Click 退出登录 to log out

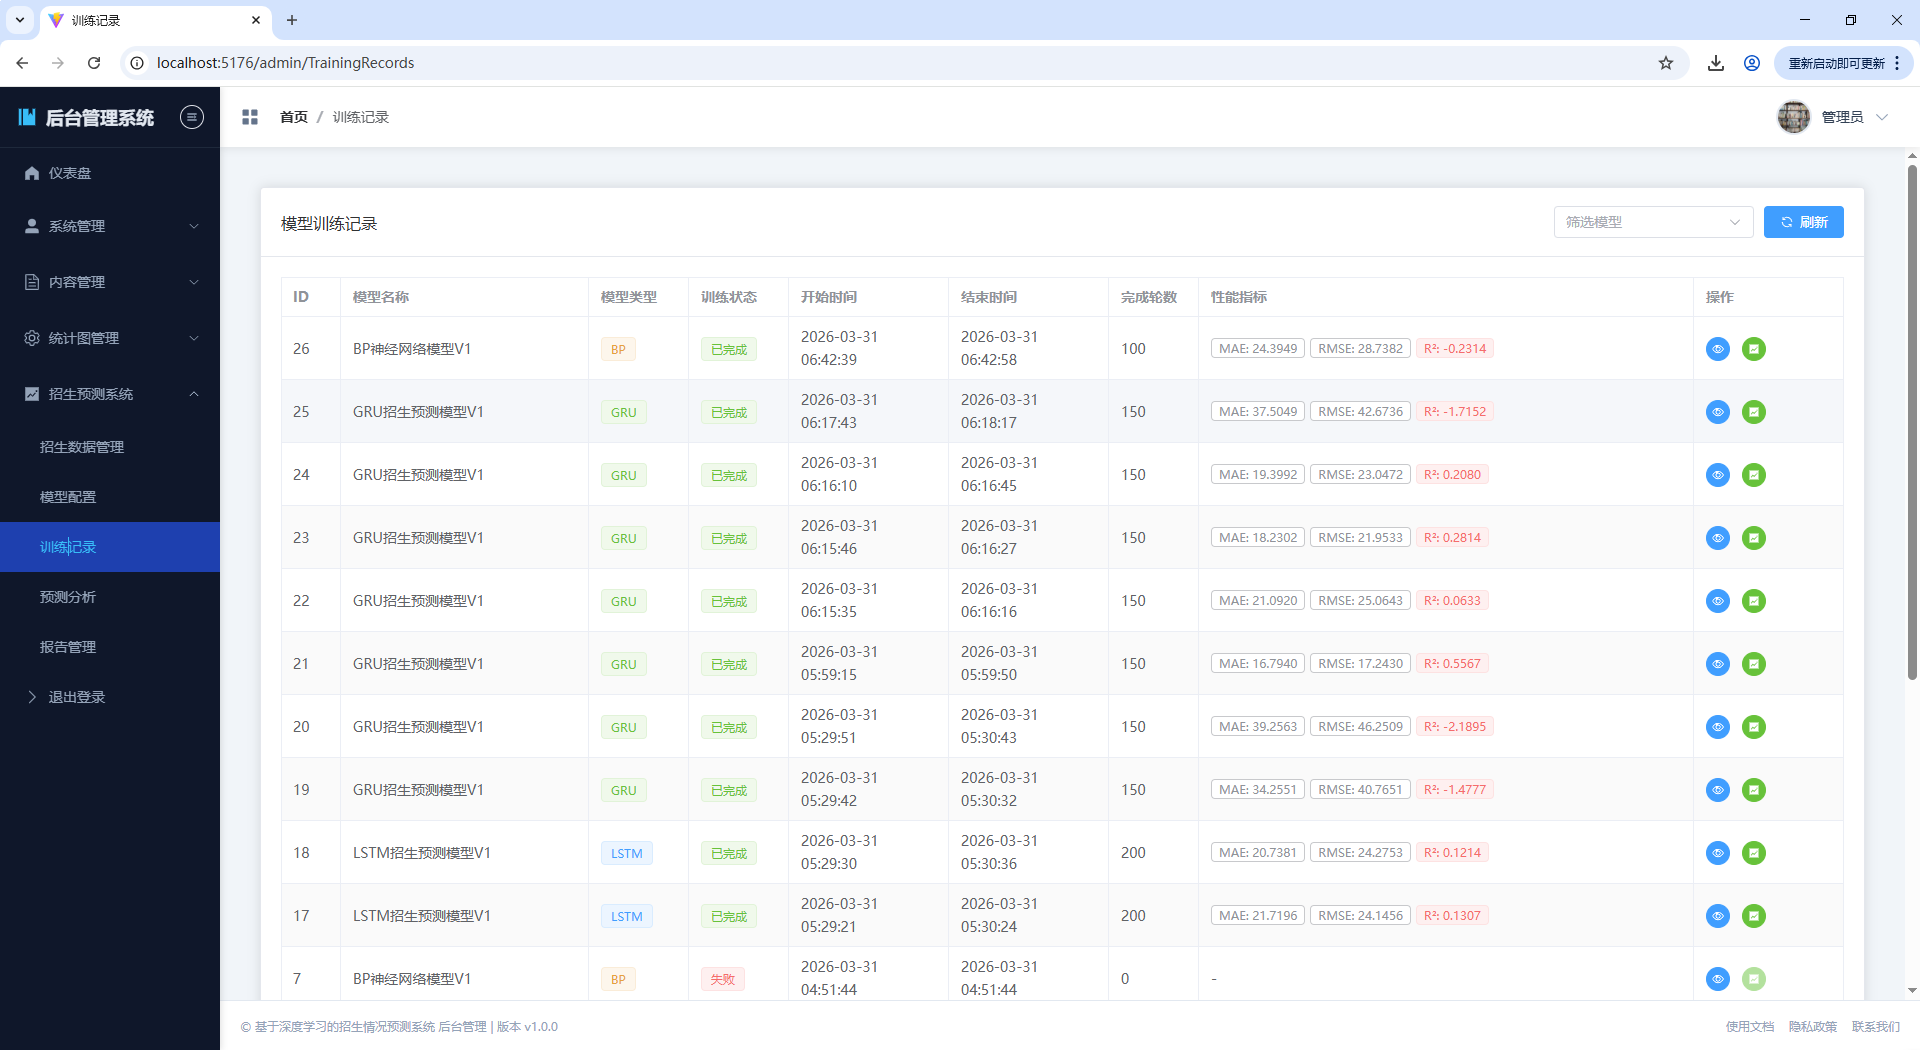110,697
